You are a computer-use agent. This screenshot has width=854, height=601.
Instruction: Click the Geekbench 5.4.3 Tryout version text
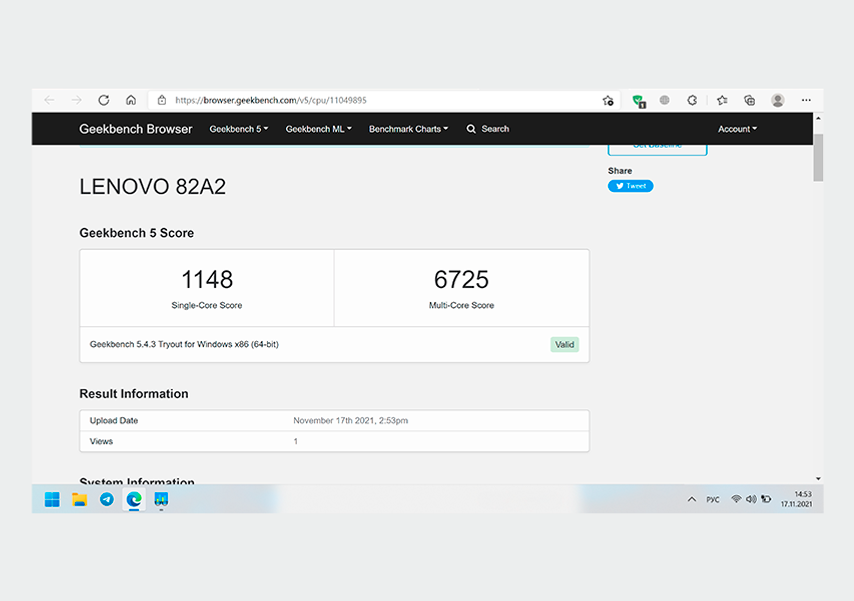tap(184, 344)
